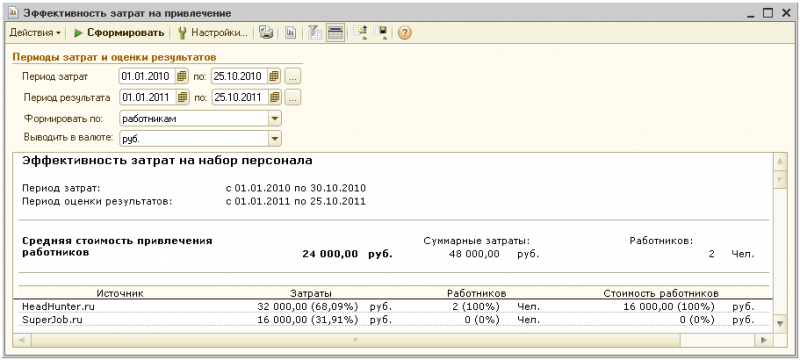Click the Затраты column header

(x=311, y=293)
